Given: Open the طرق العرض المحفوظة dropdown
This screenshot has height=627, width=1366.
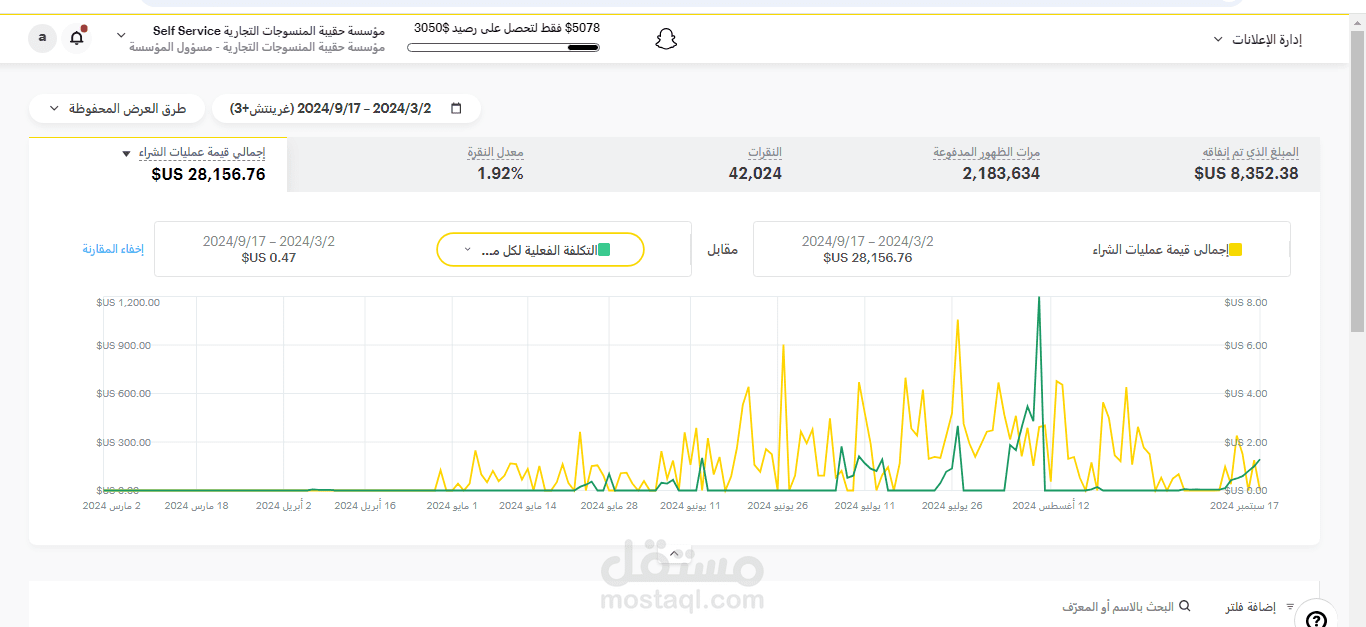Looking at the screenshot, I should [x=117, y=108].
